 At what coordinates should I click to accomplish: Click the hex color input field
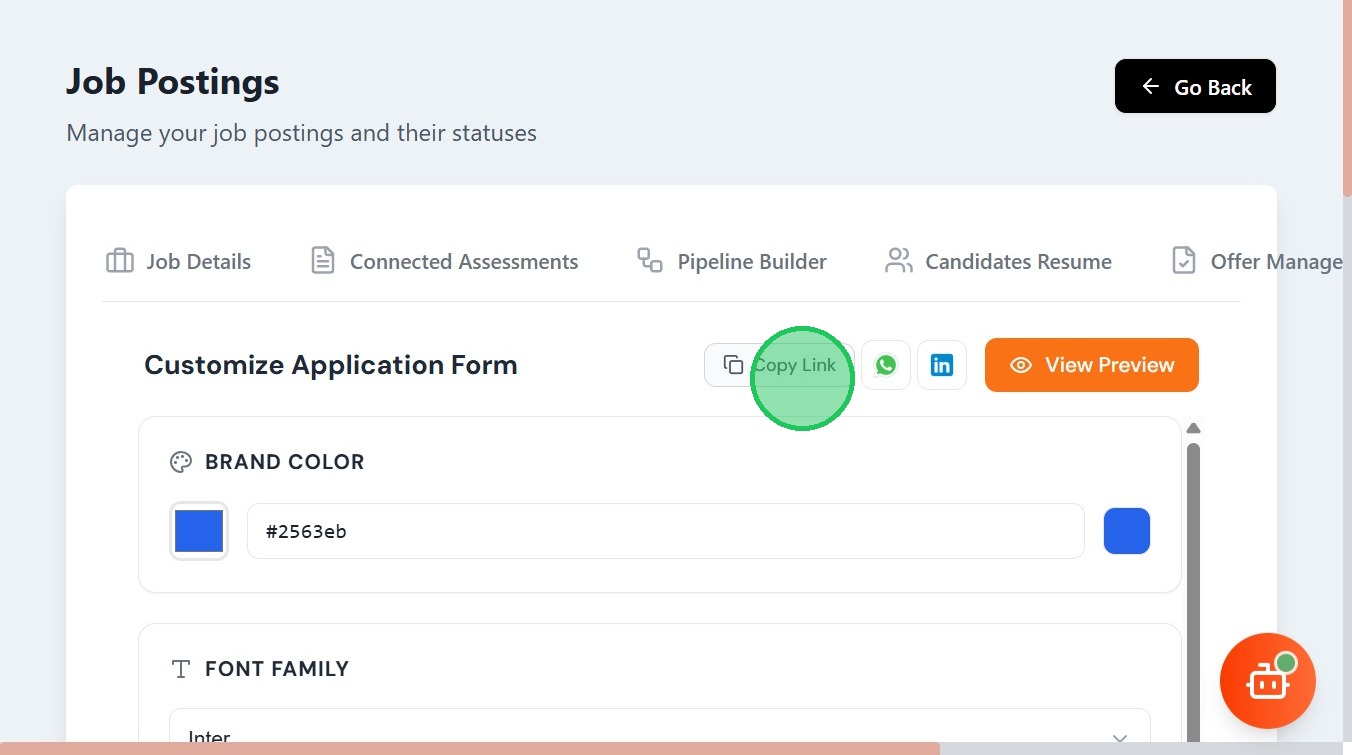tap(665, 531)
